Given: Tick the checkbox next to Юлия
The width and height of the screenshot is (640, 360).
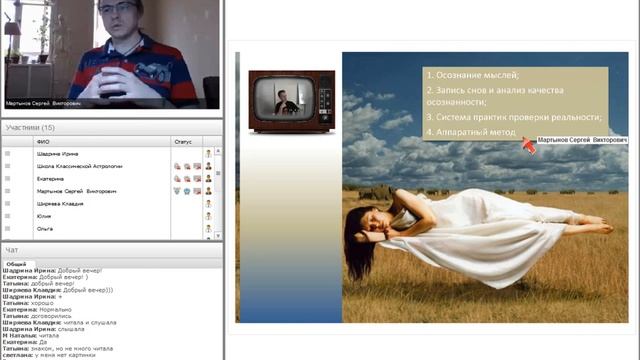Looking at the screenshot, I should (x=7, y=216).
